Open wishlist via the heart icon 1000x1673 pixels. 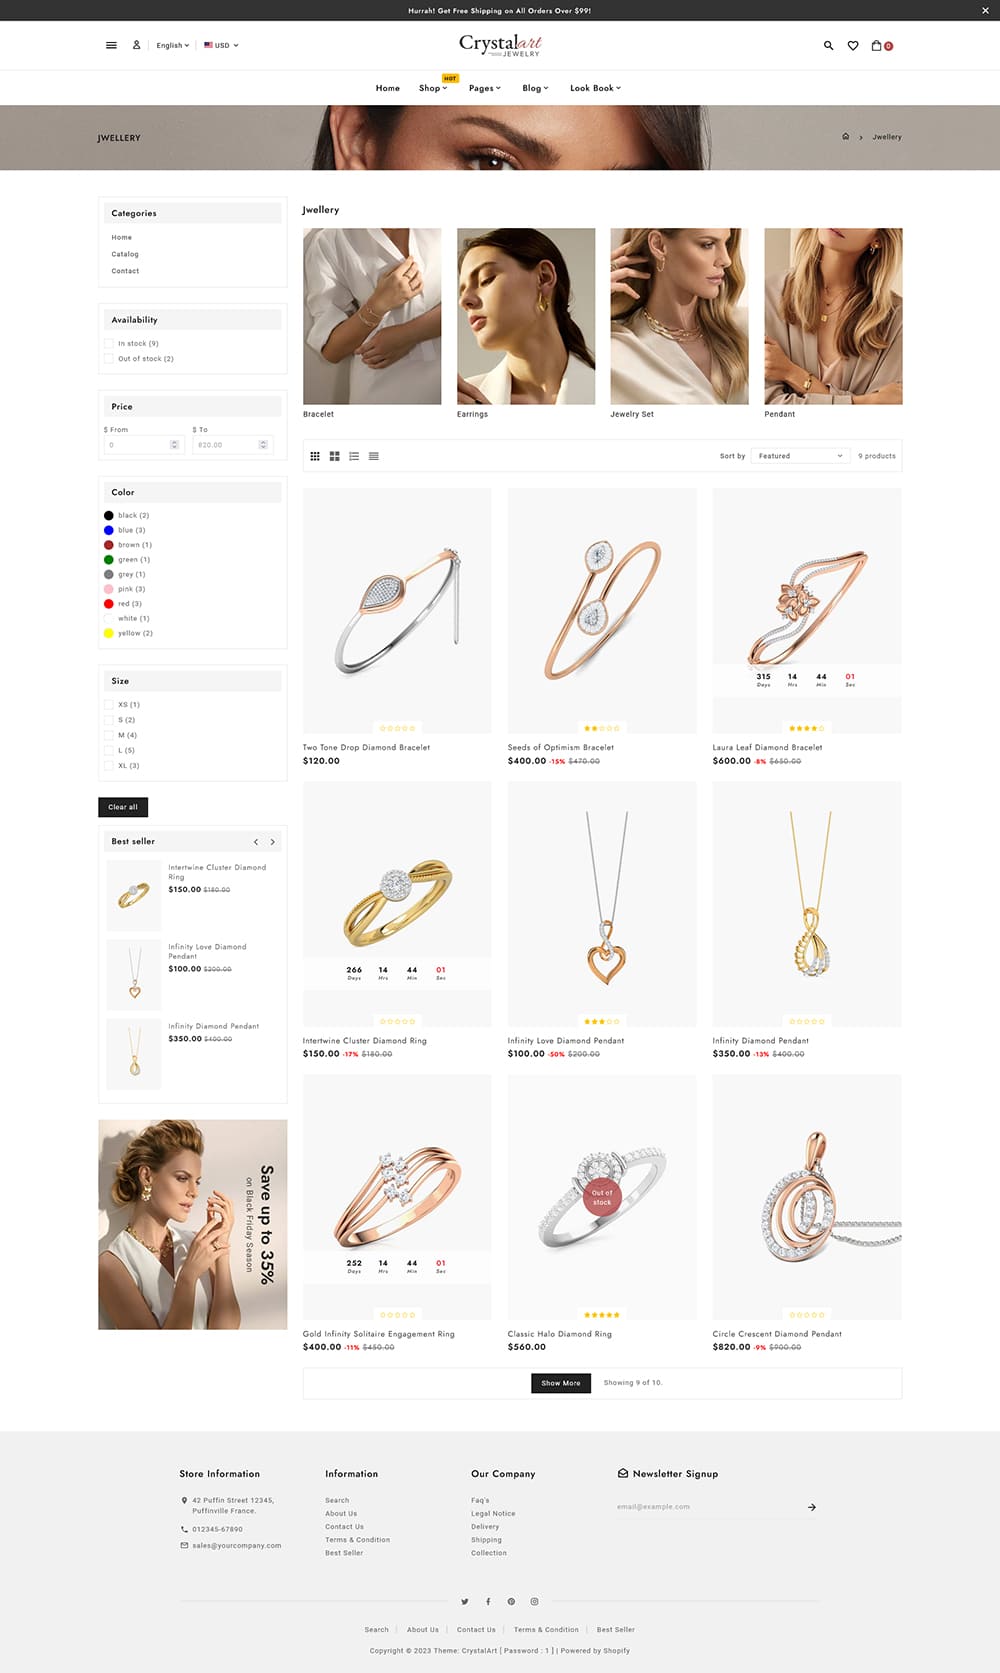pos(853,45)
